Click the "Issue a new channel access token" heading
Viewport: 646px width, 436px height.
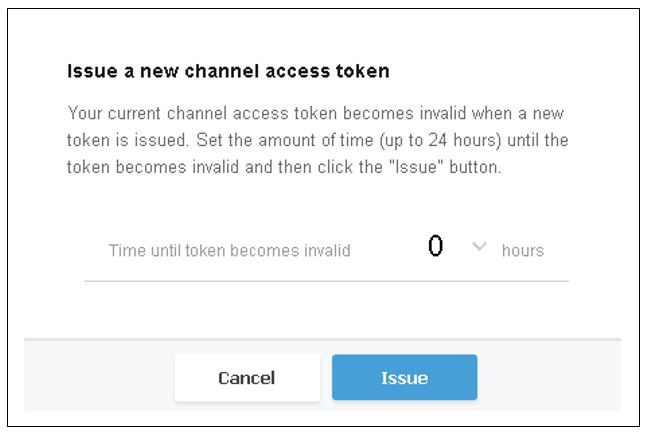pos(228,72)
